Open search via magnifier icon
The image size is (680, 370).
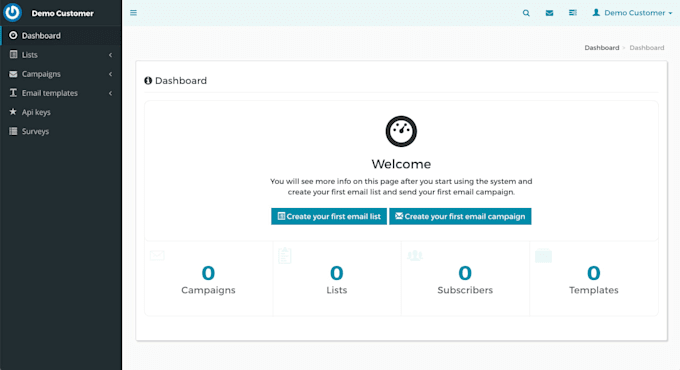pos(526,13)
